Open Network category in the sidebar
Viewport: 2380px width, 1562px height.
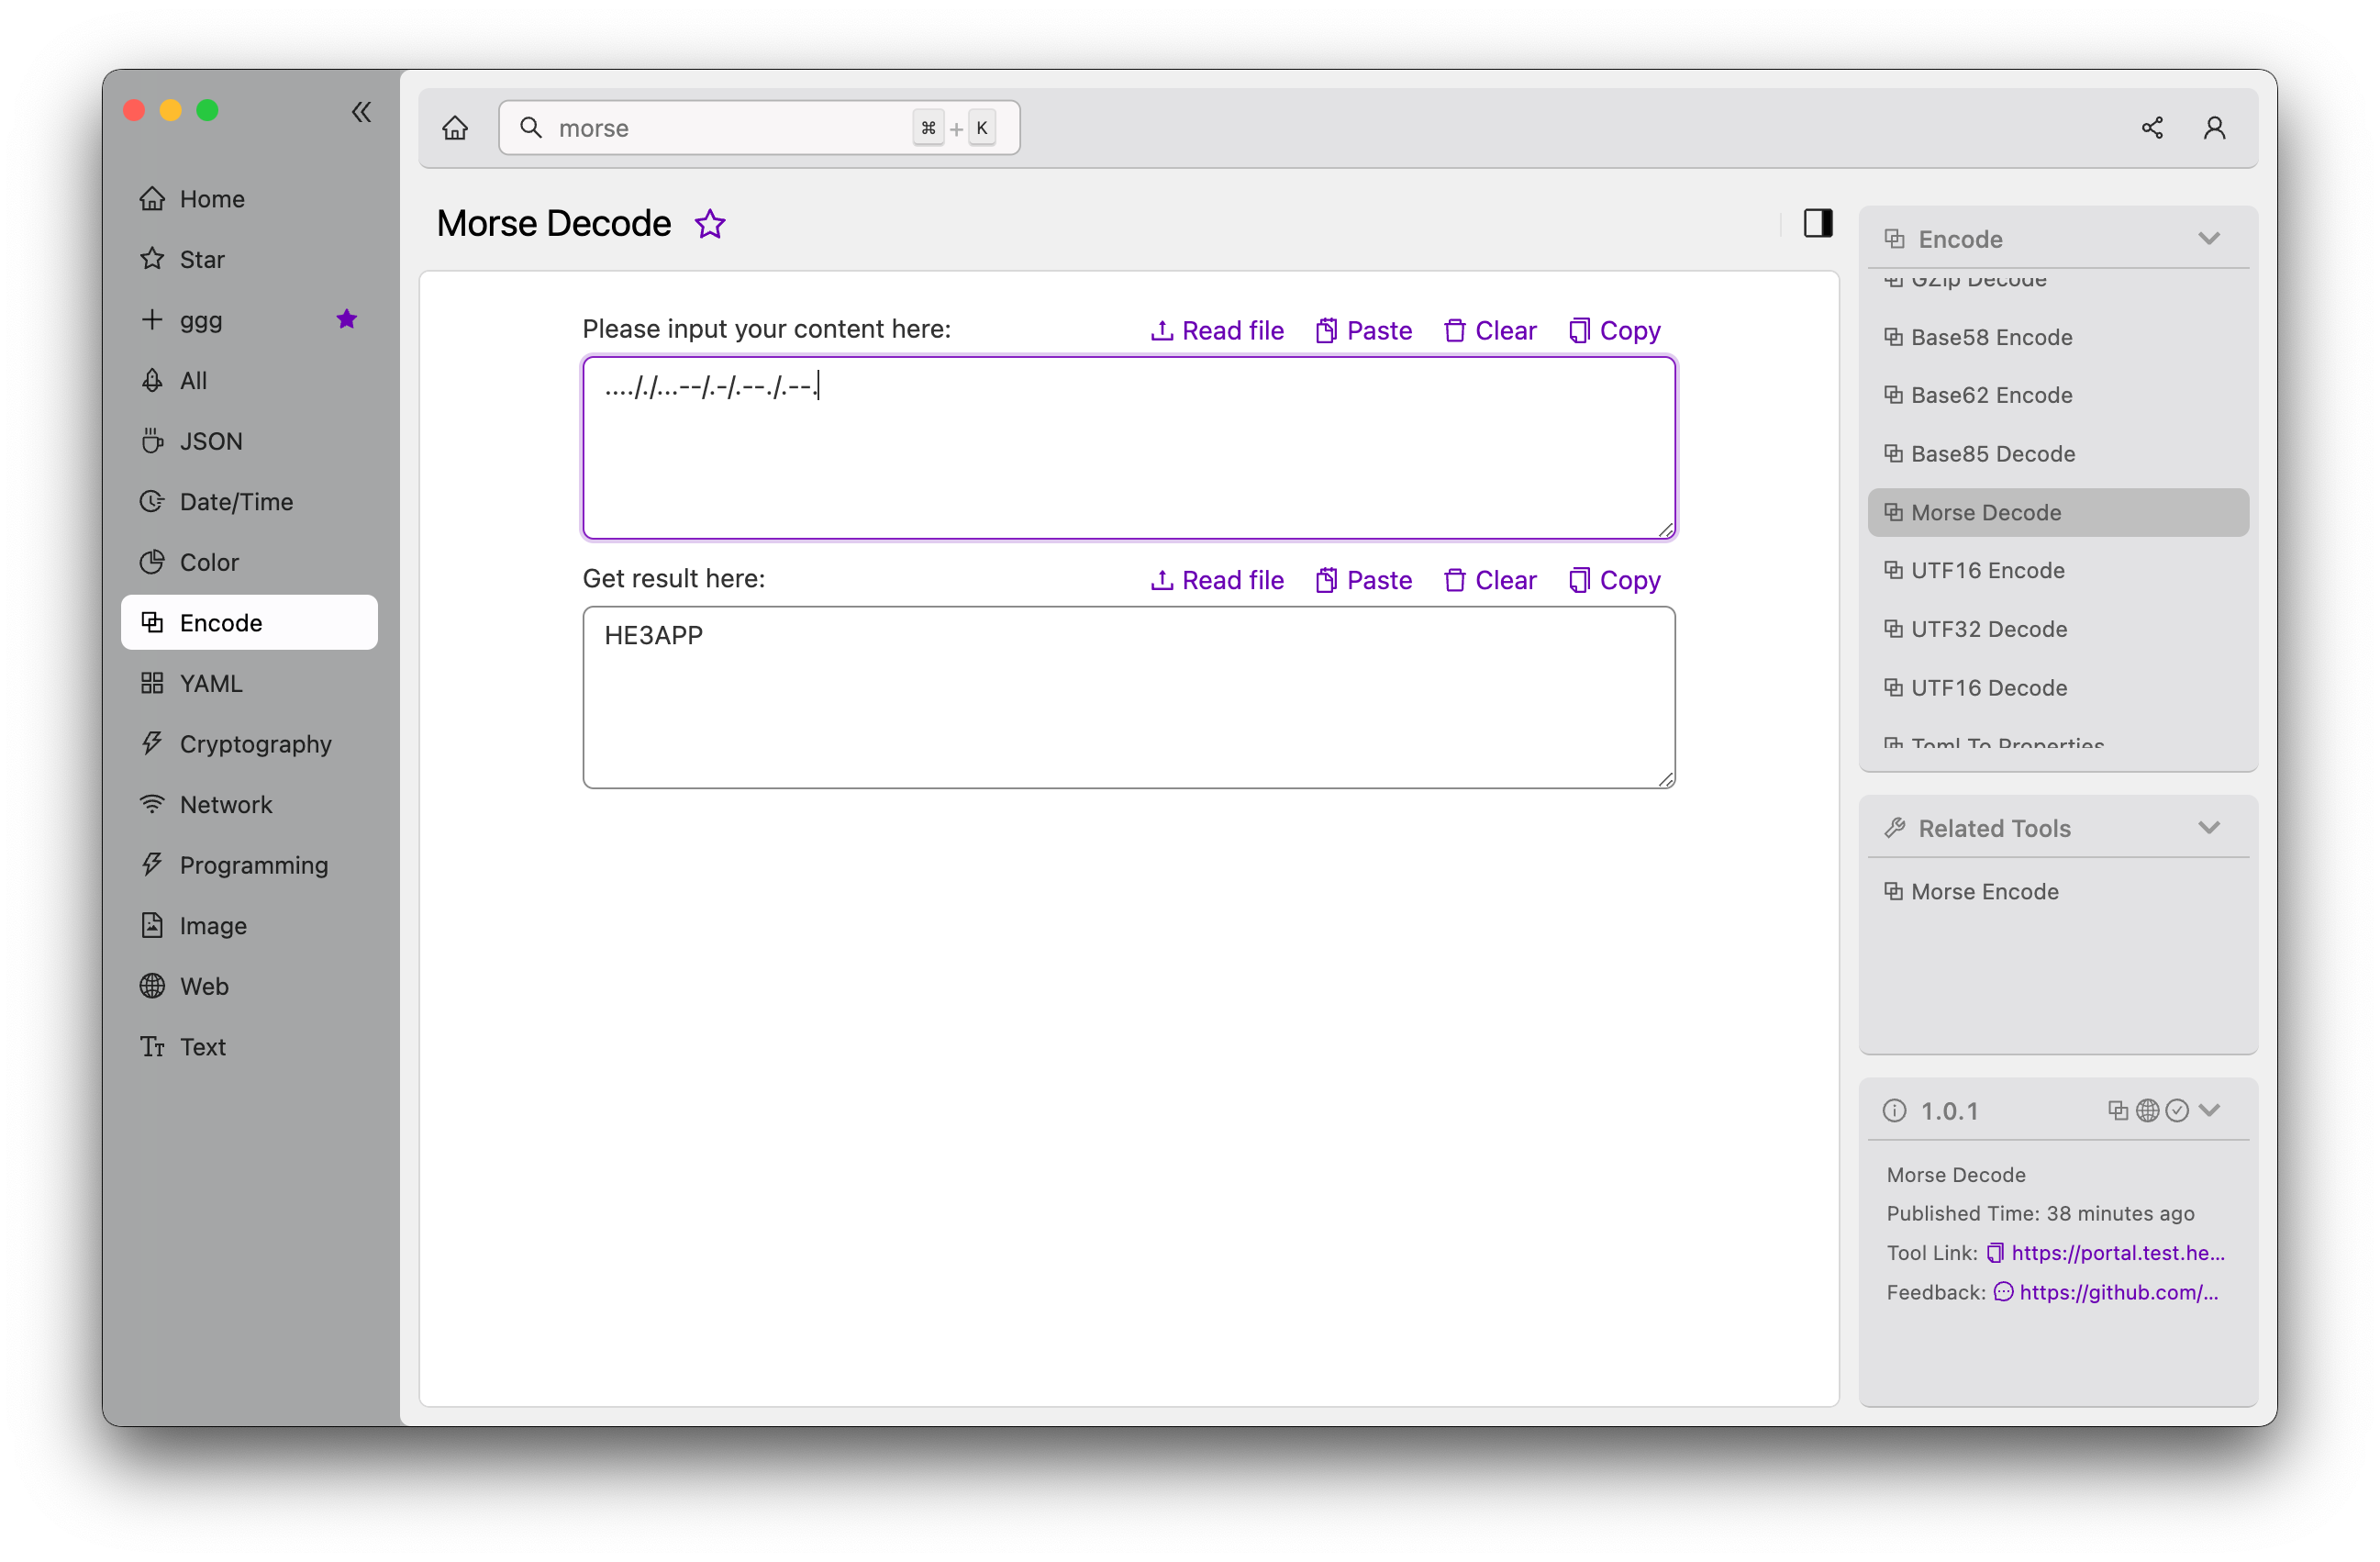coord(249,805)
